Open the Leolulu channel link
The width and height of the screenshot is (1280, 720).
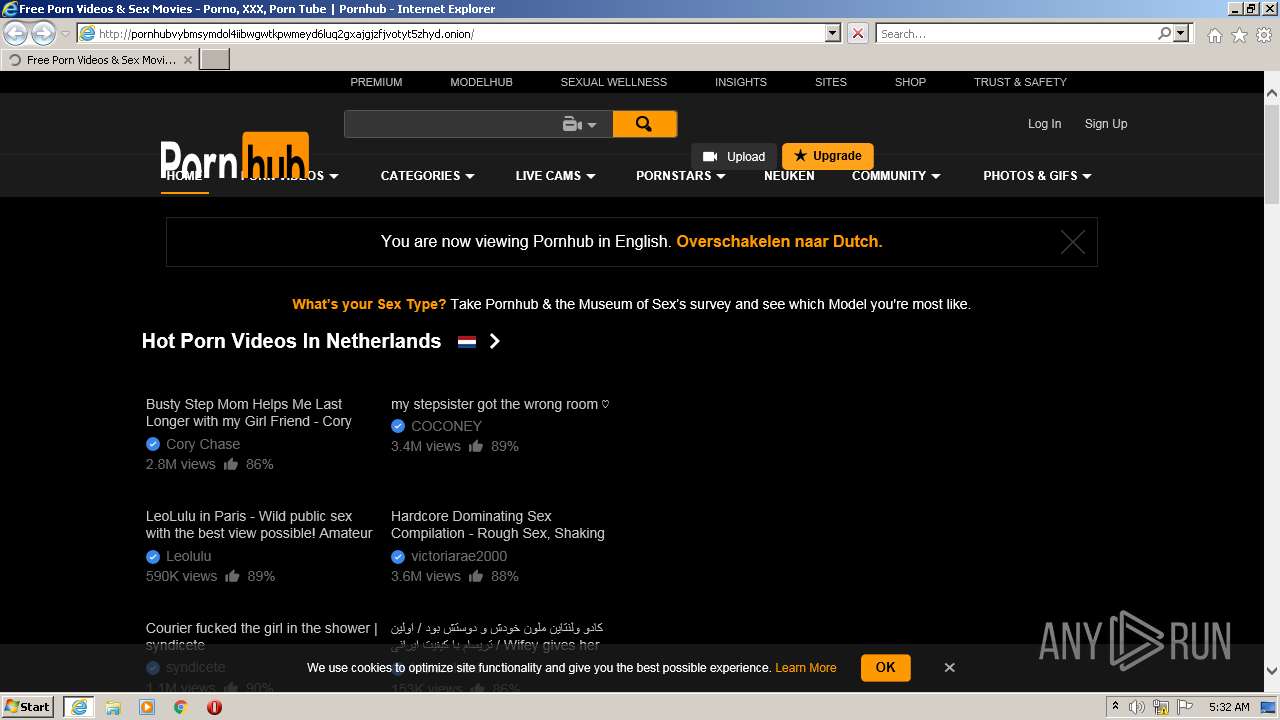(x=188, y=556)
